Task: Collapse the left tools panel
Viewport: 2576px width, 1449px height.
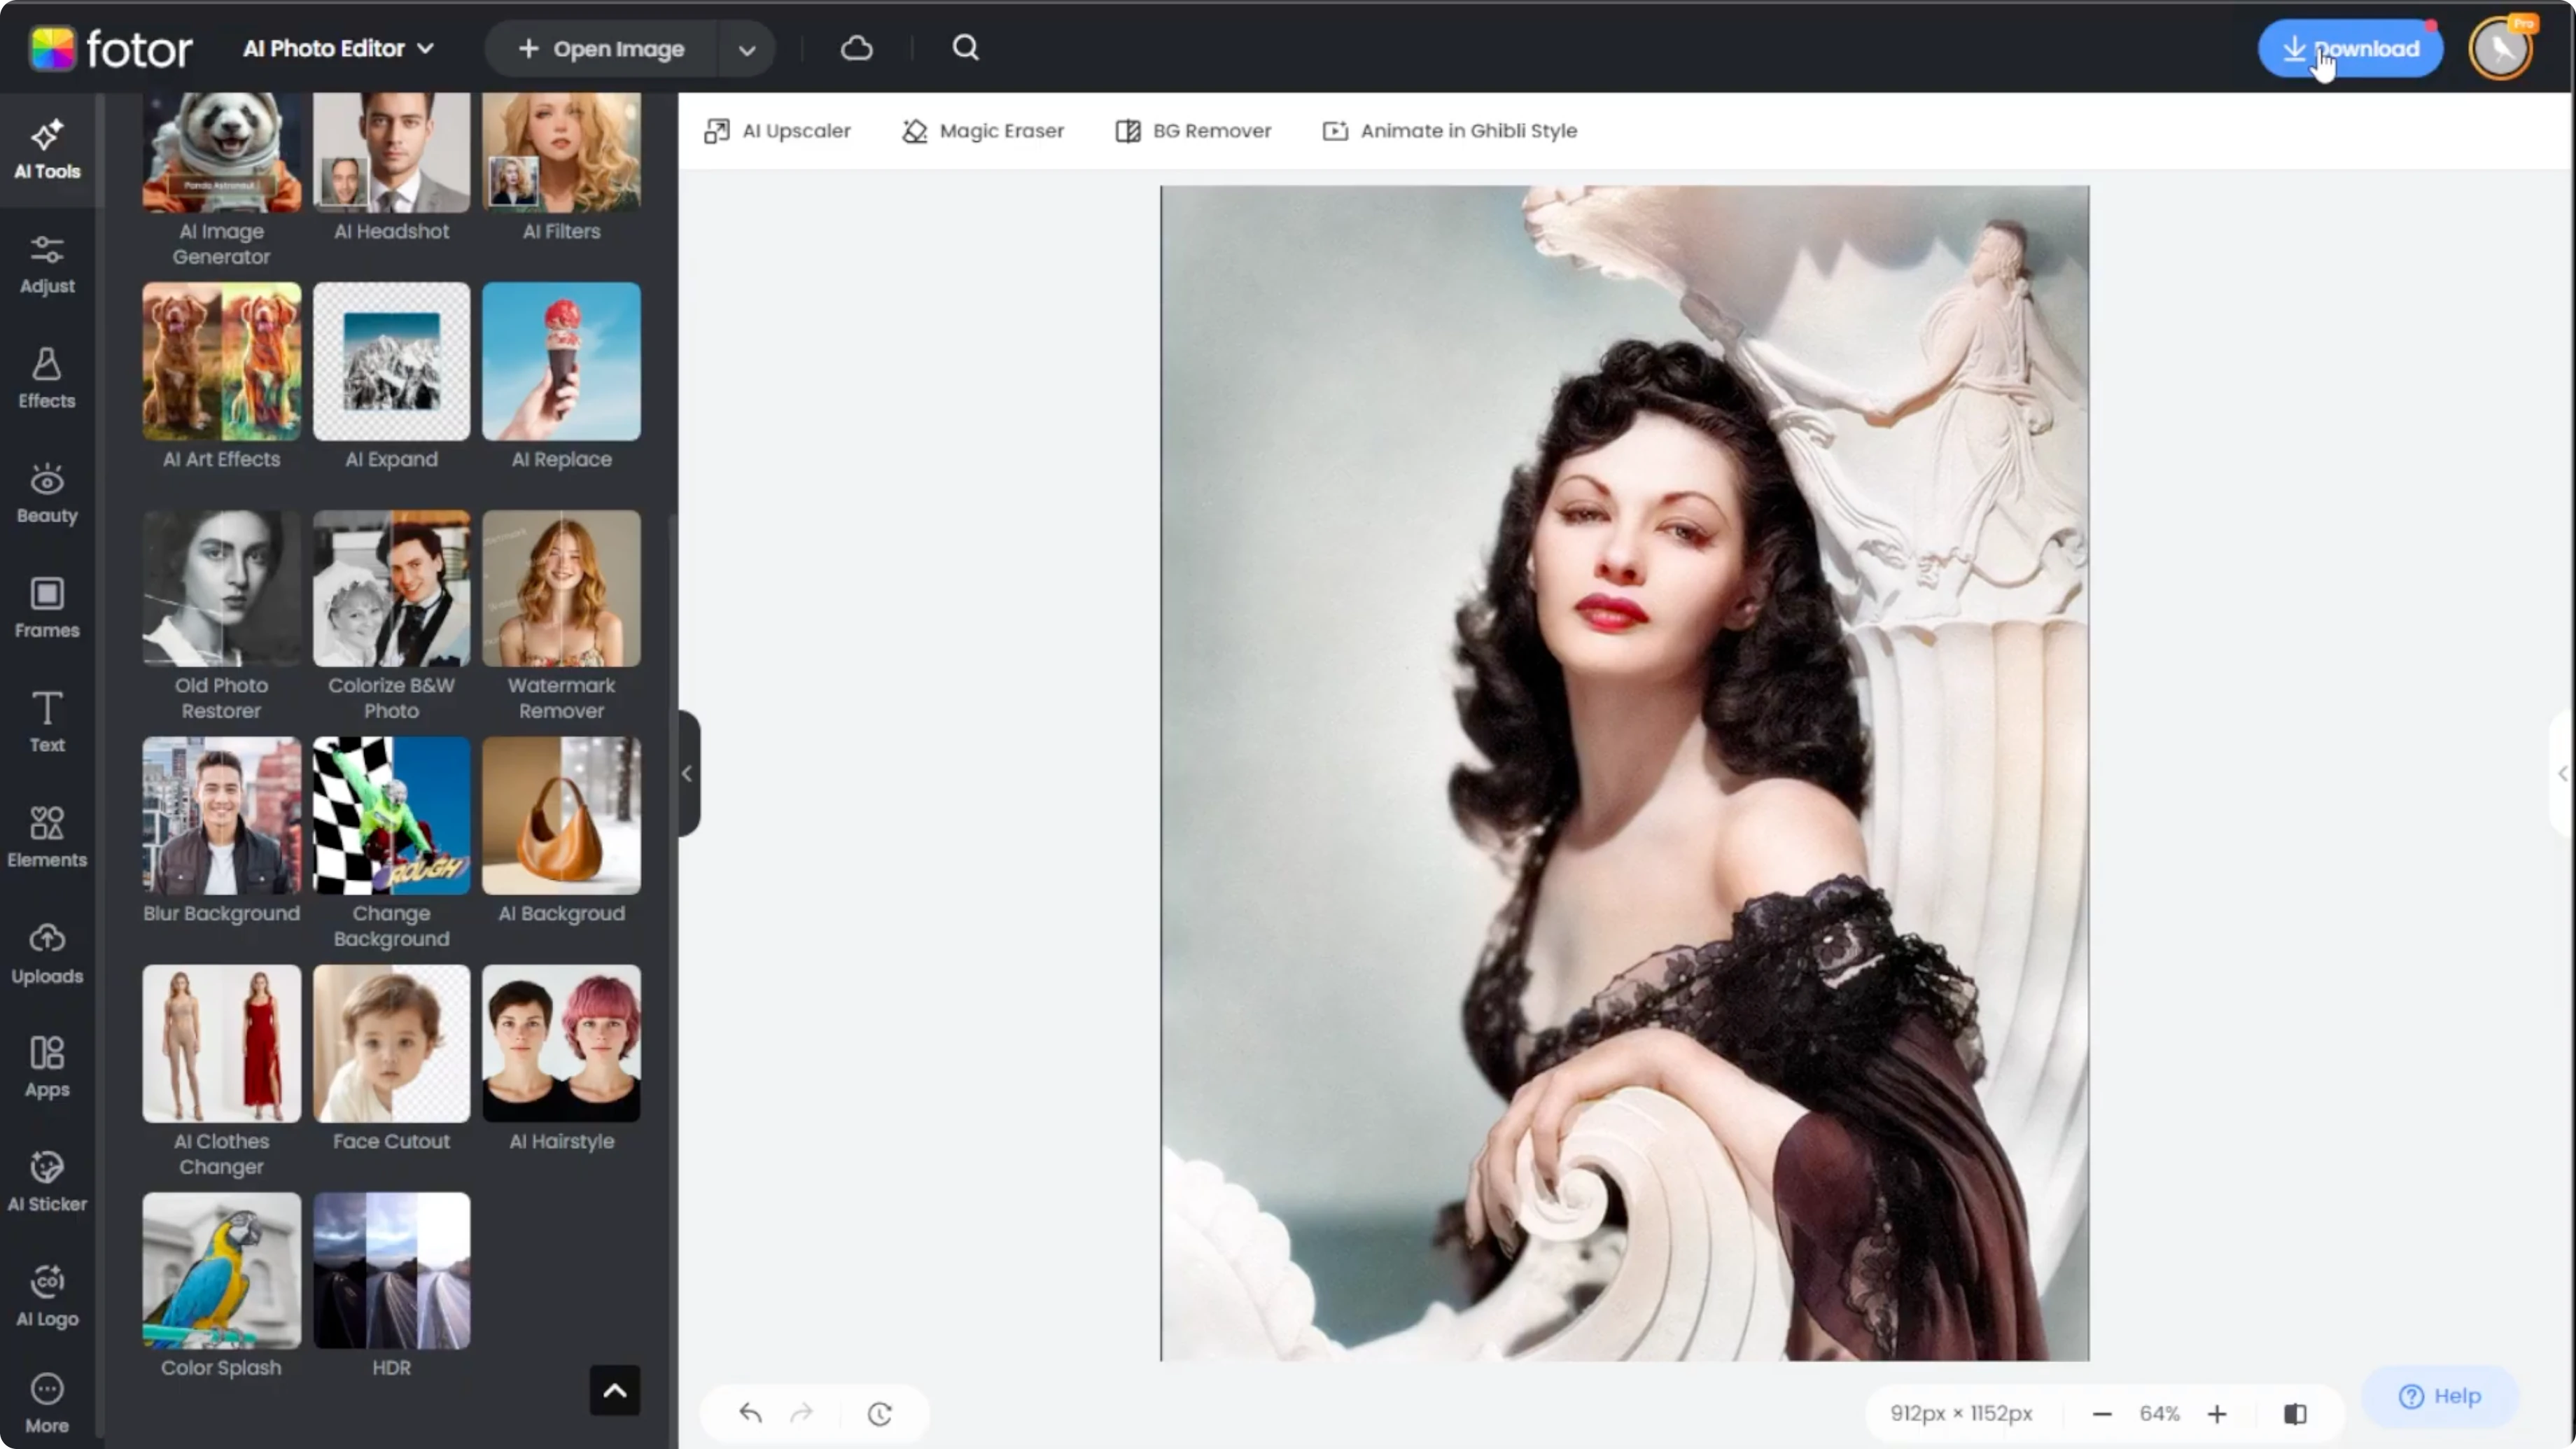Action: 688,773
